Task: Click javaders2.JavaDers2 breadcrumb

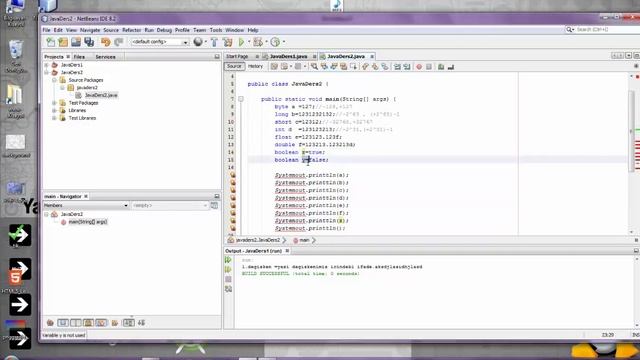Action: (258, 240)
